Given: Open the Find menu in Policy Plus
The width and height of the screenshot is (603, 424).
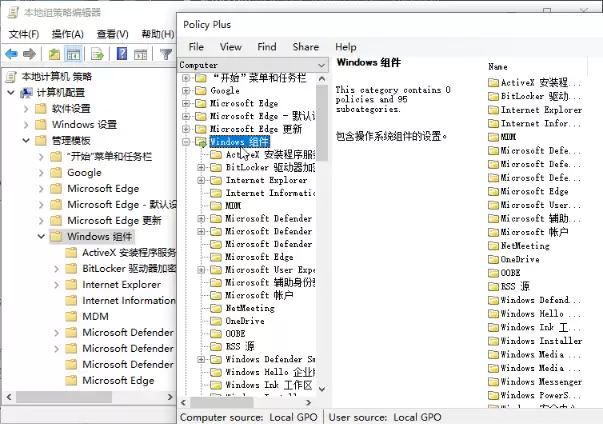Looking at the screenshot, I should (x=267, y=47).
